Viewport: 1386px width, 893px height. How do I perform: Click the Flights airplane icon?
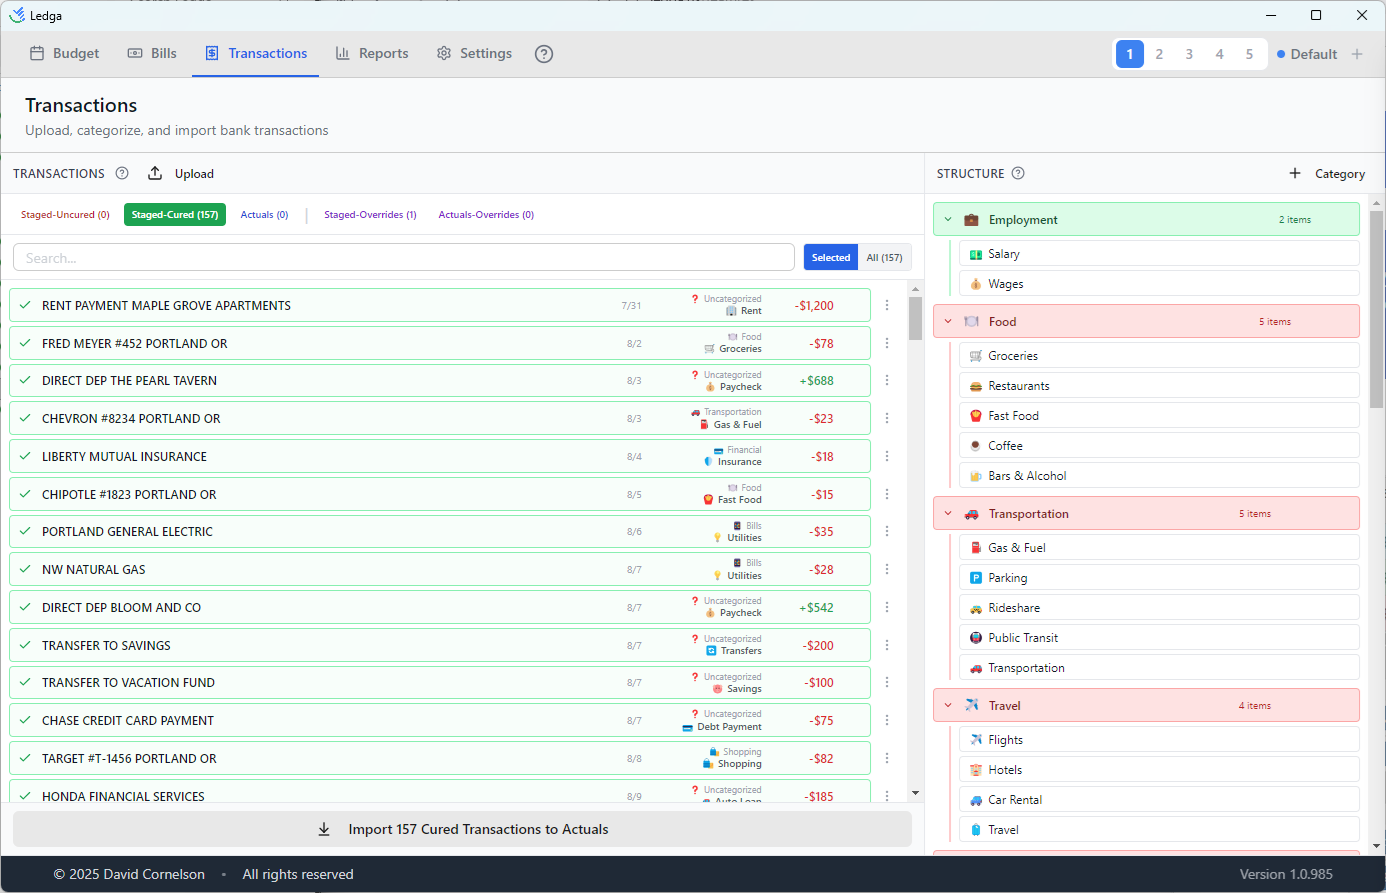(x=975, y=740)
